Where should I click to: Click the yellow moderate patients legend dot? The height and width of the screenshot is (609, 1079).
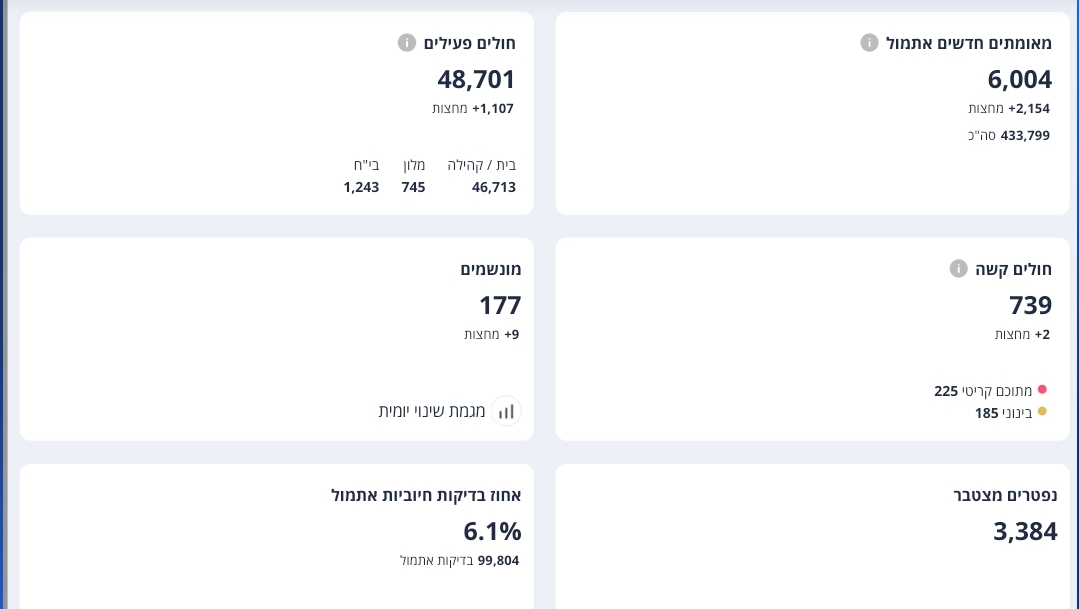[1042, 412]
